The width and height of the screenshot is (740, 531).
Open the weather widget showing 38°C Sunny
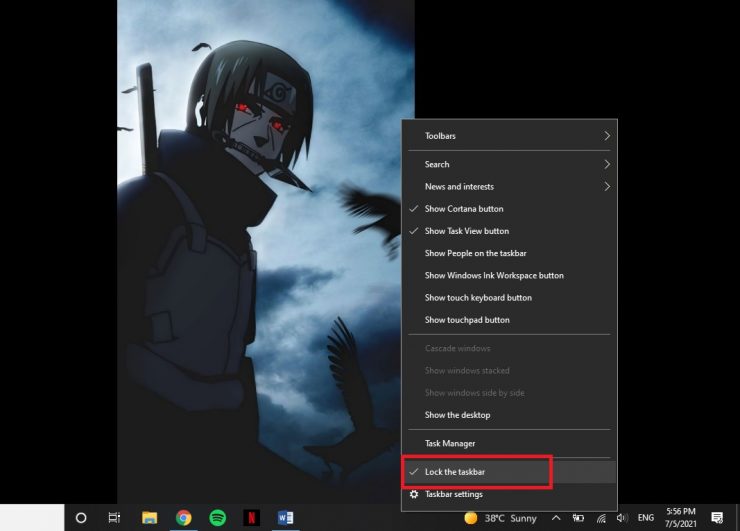pos(500,518)
